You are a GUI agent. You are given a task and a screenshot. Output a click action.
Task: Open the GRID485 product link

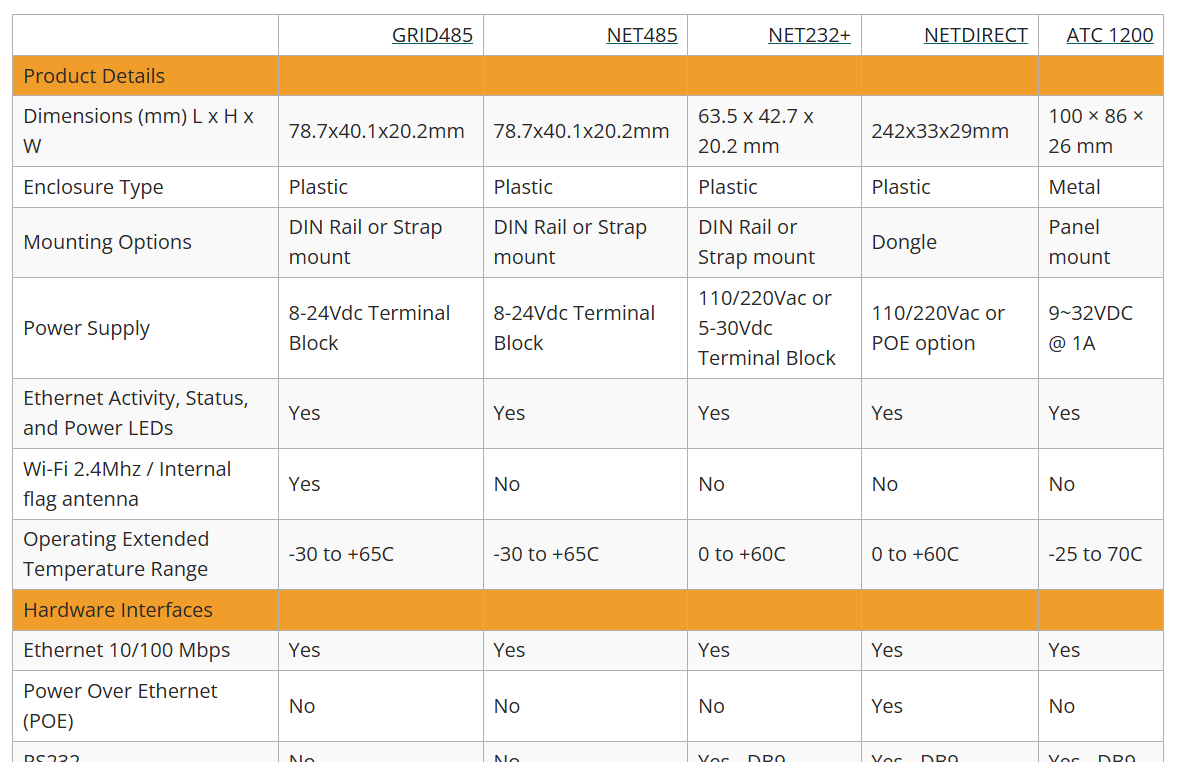(x=432, y=35)
